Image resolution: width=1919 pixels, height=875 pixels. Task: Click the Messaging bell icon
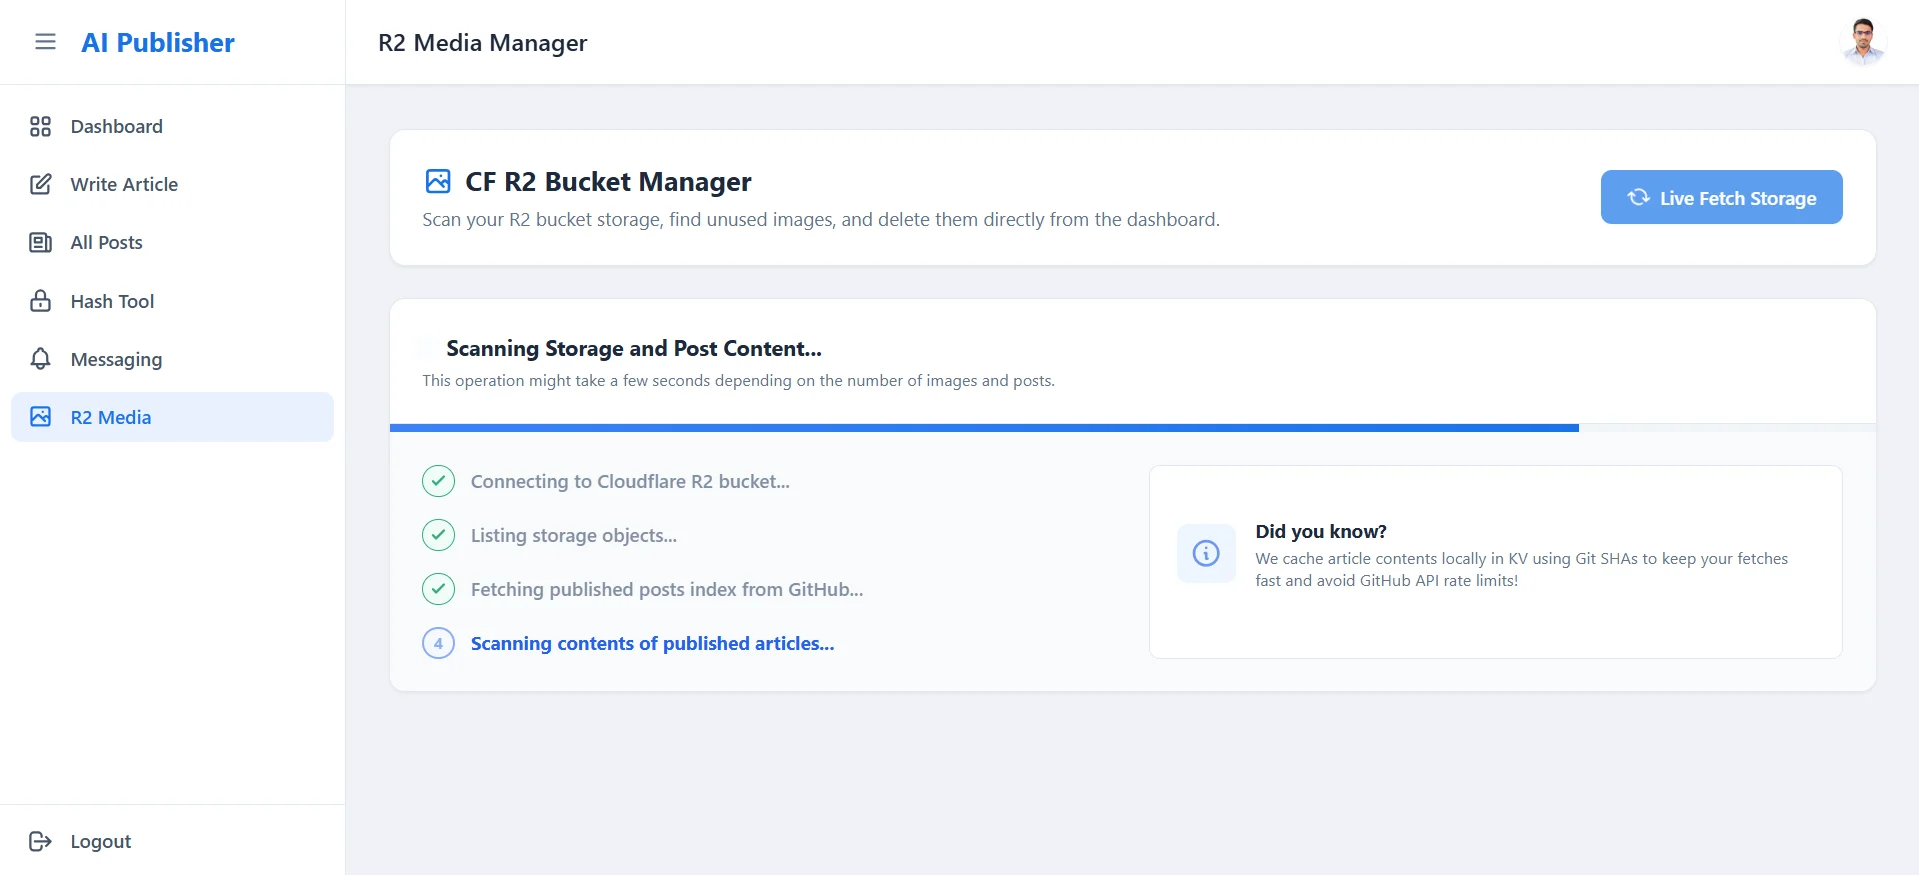(40, 359)
